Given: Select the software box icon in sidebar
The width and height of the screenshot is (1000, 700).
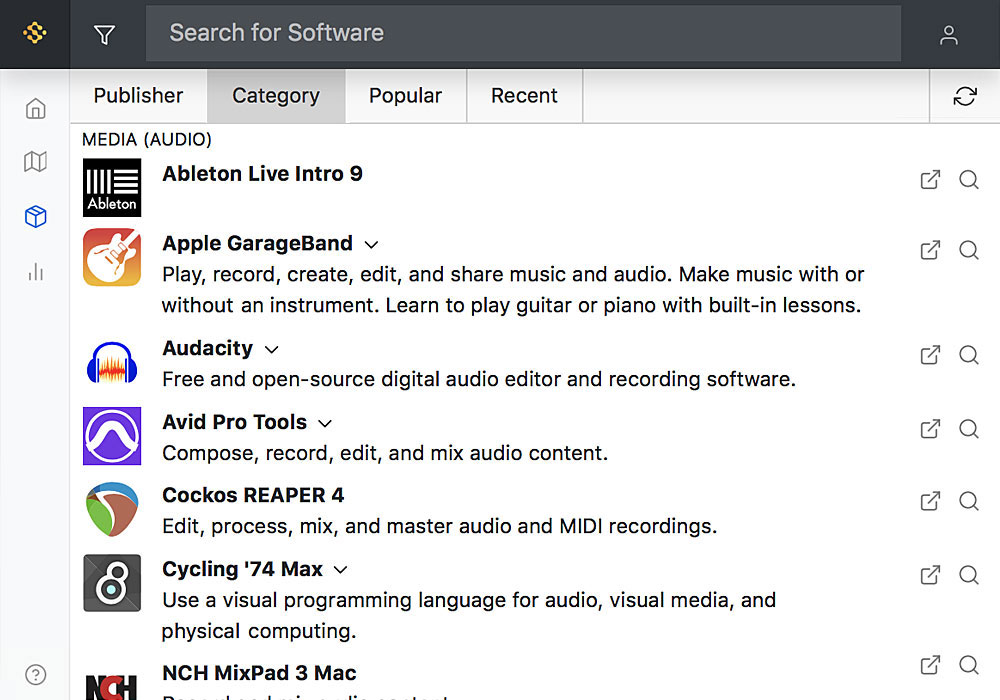Looking at the screenshot, I should click(36, 217).
